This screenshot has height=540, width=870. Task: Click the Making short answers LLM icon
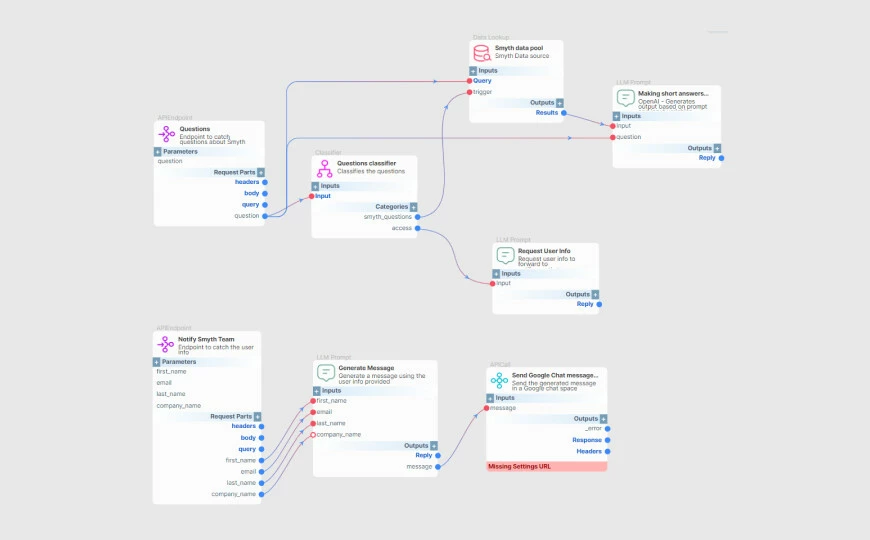click(x=625, y=98)
